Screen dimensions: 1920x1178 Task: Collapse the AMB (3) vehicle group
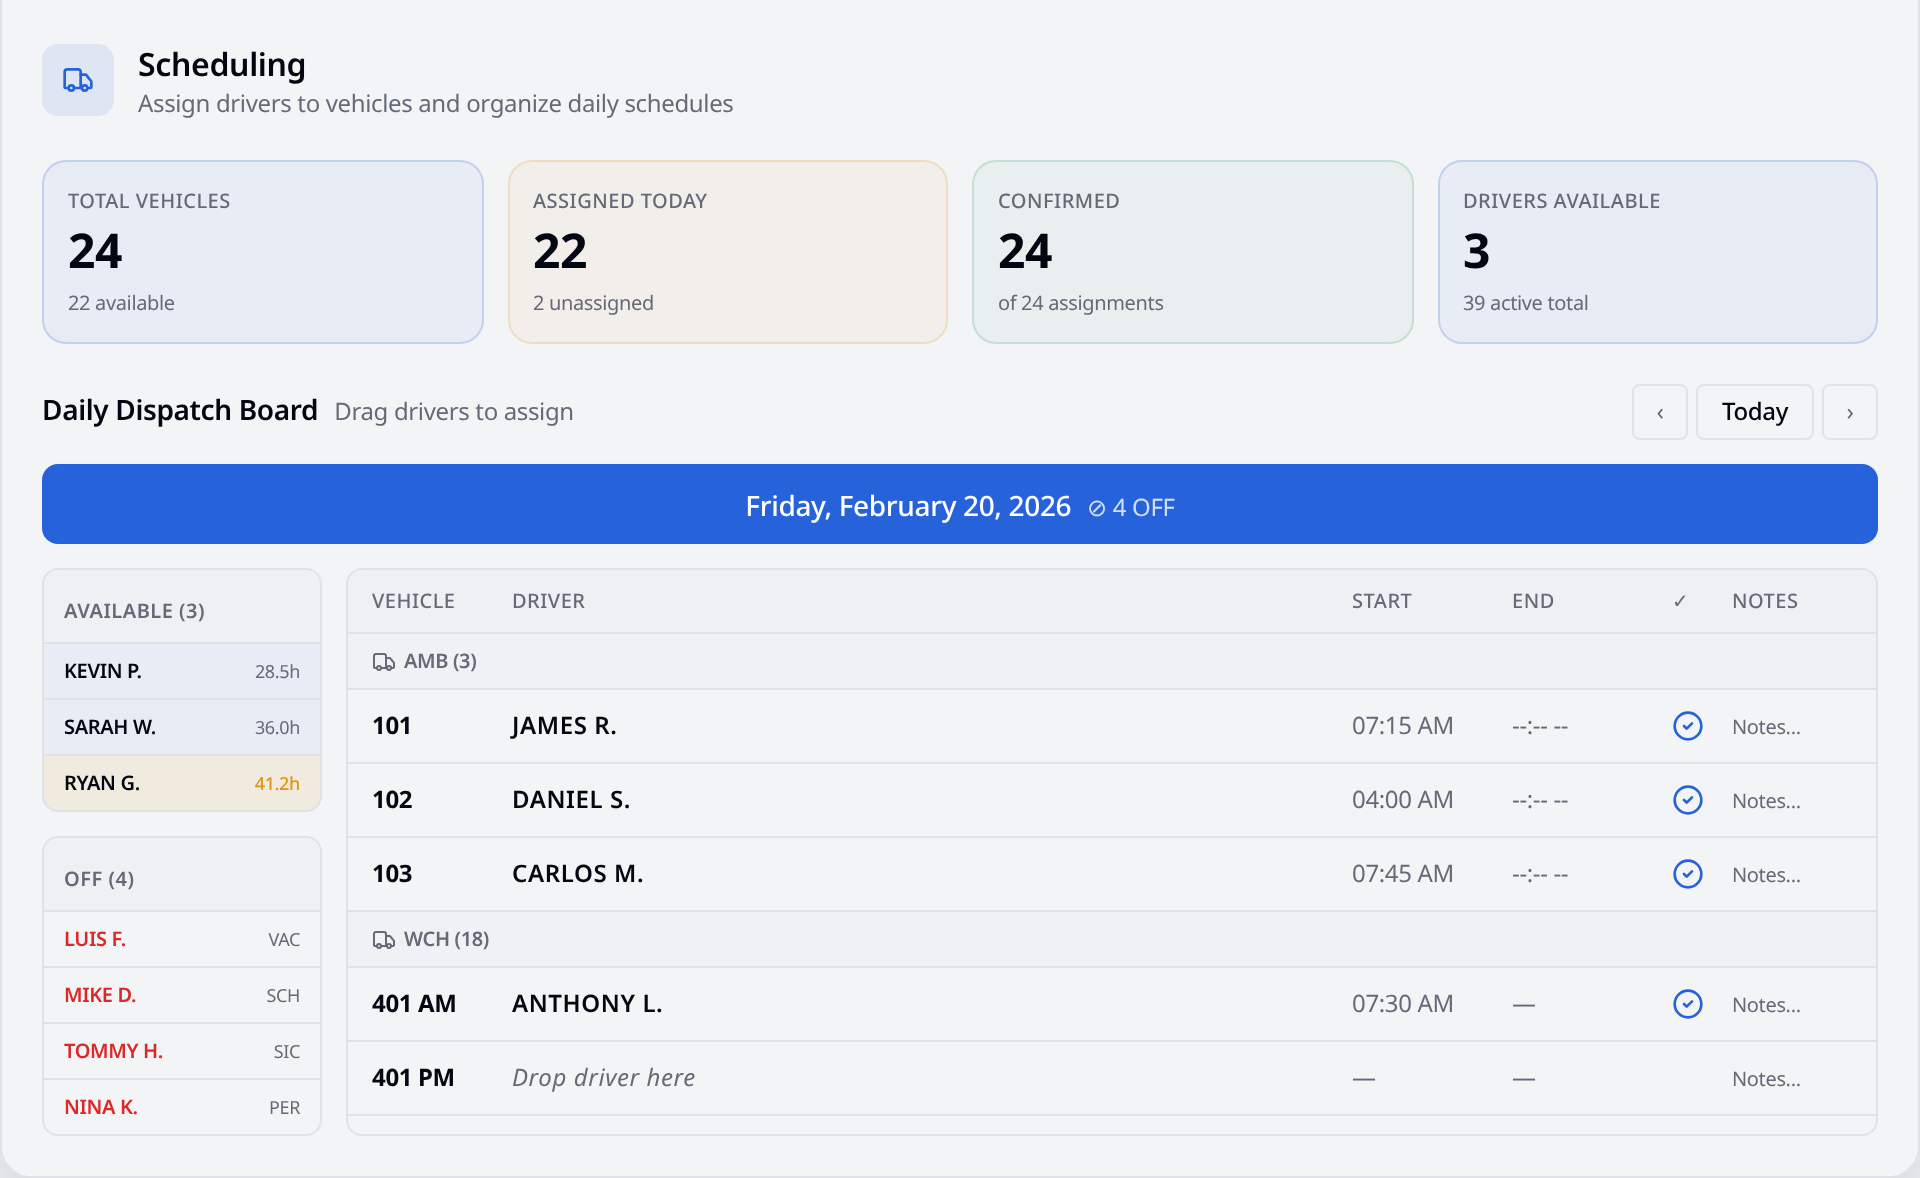(x=1111, y=661)
